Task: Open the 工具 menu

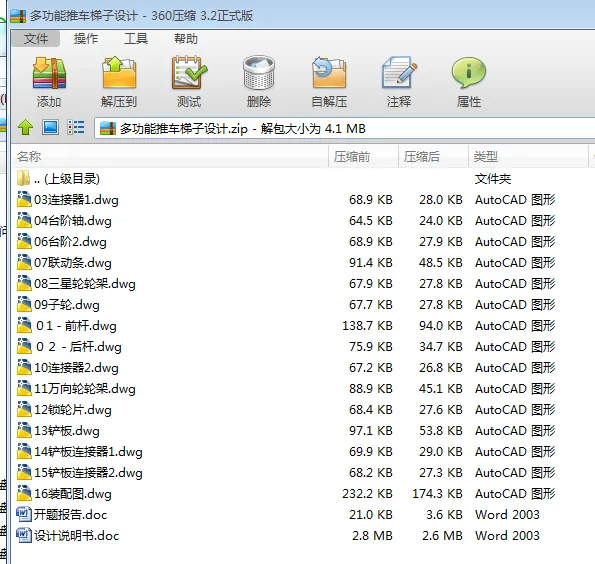Action: (136, 39)
